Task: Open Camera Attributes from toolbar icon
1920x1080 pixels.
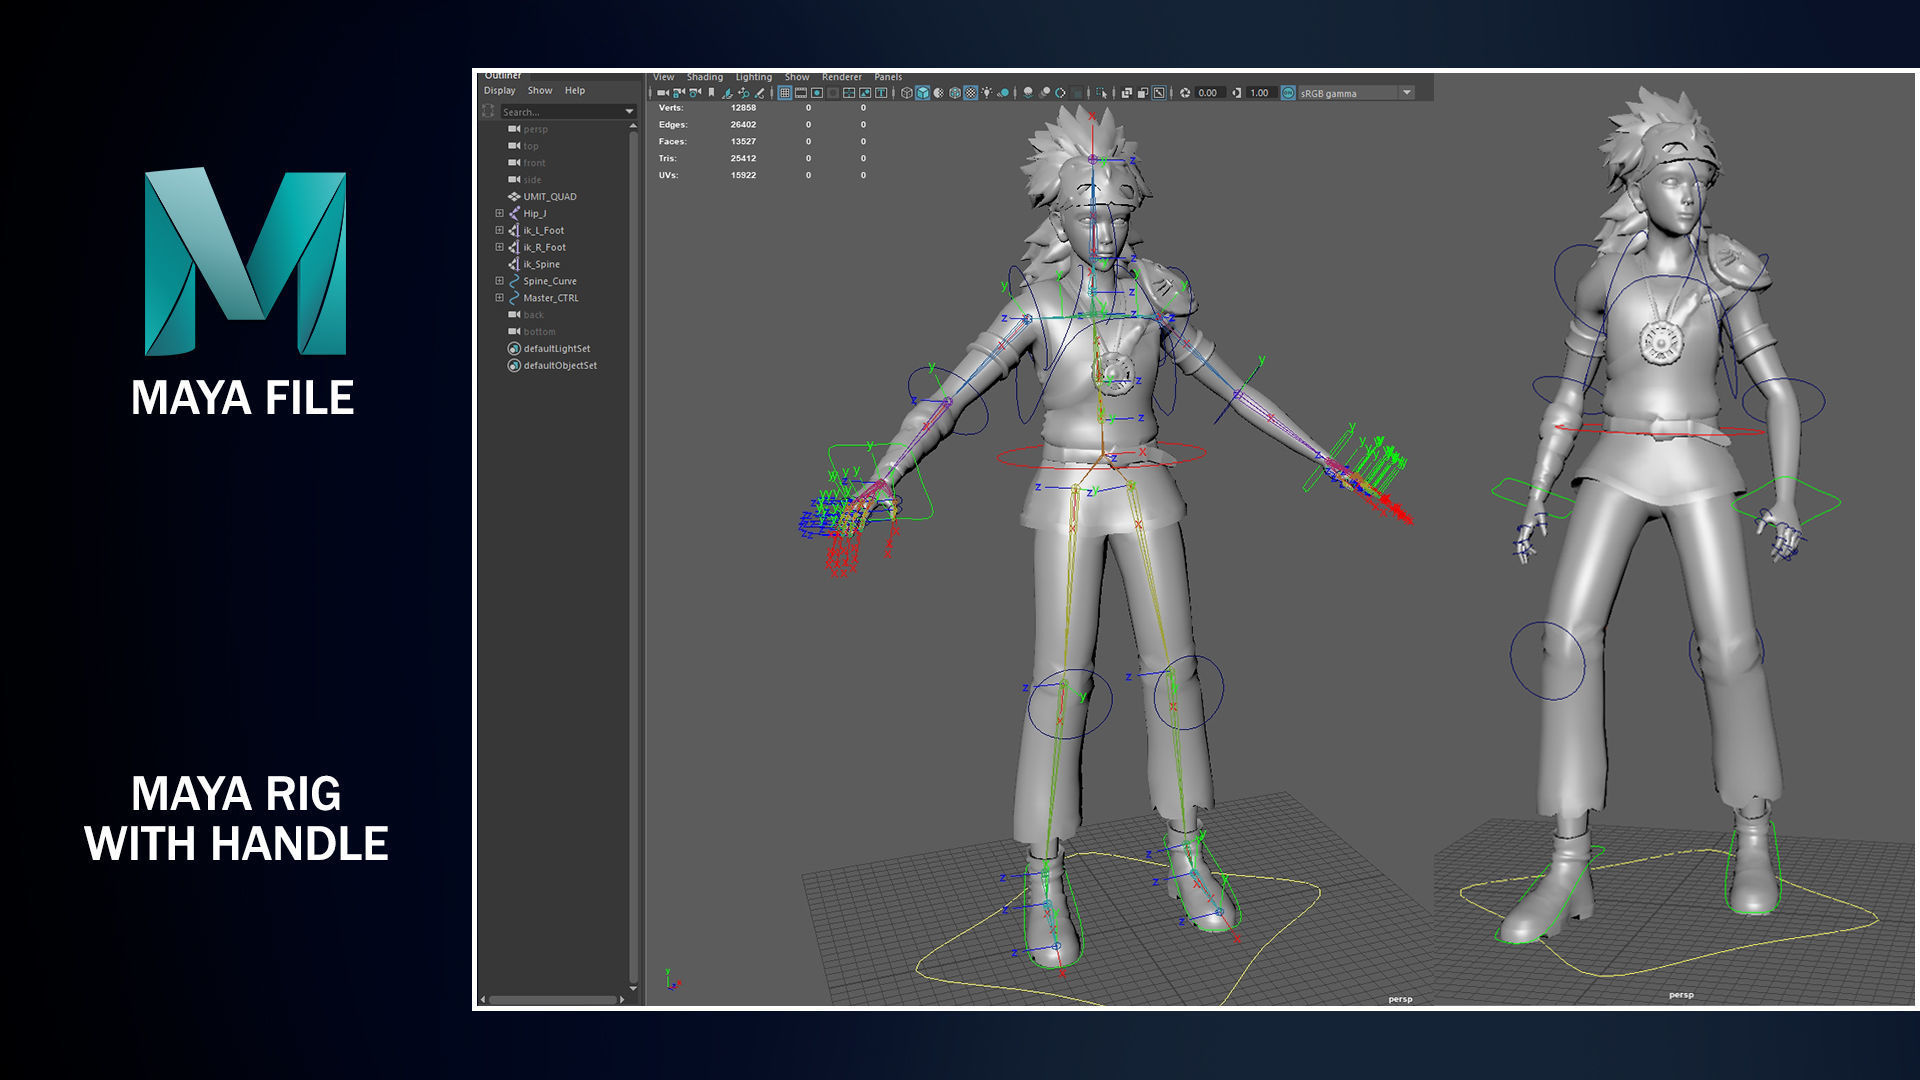Action: click(x=695, y=92)
